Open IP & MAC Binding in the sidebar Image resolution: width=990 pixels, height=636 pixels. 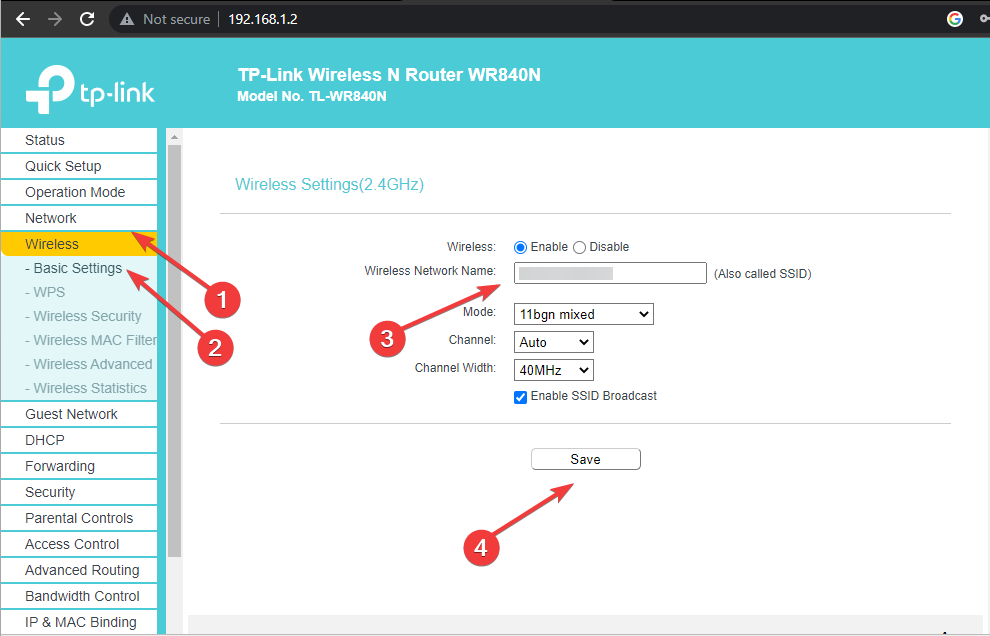pyautogui.click(x=79, y=621)
